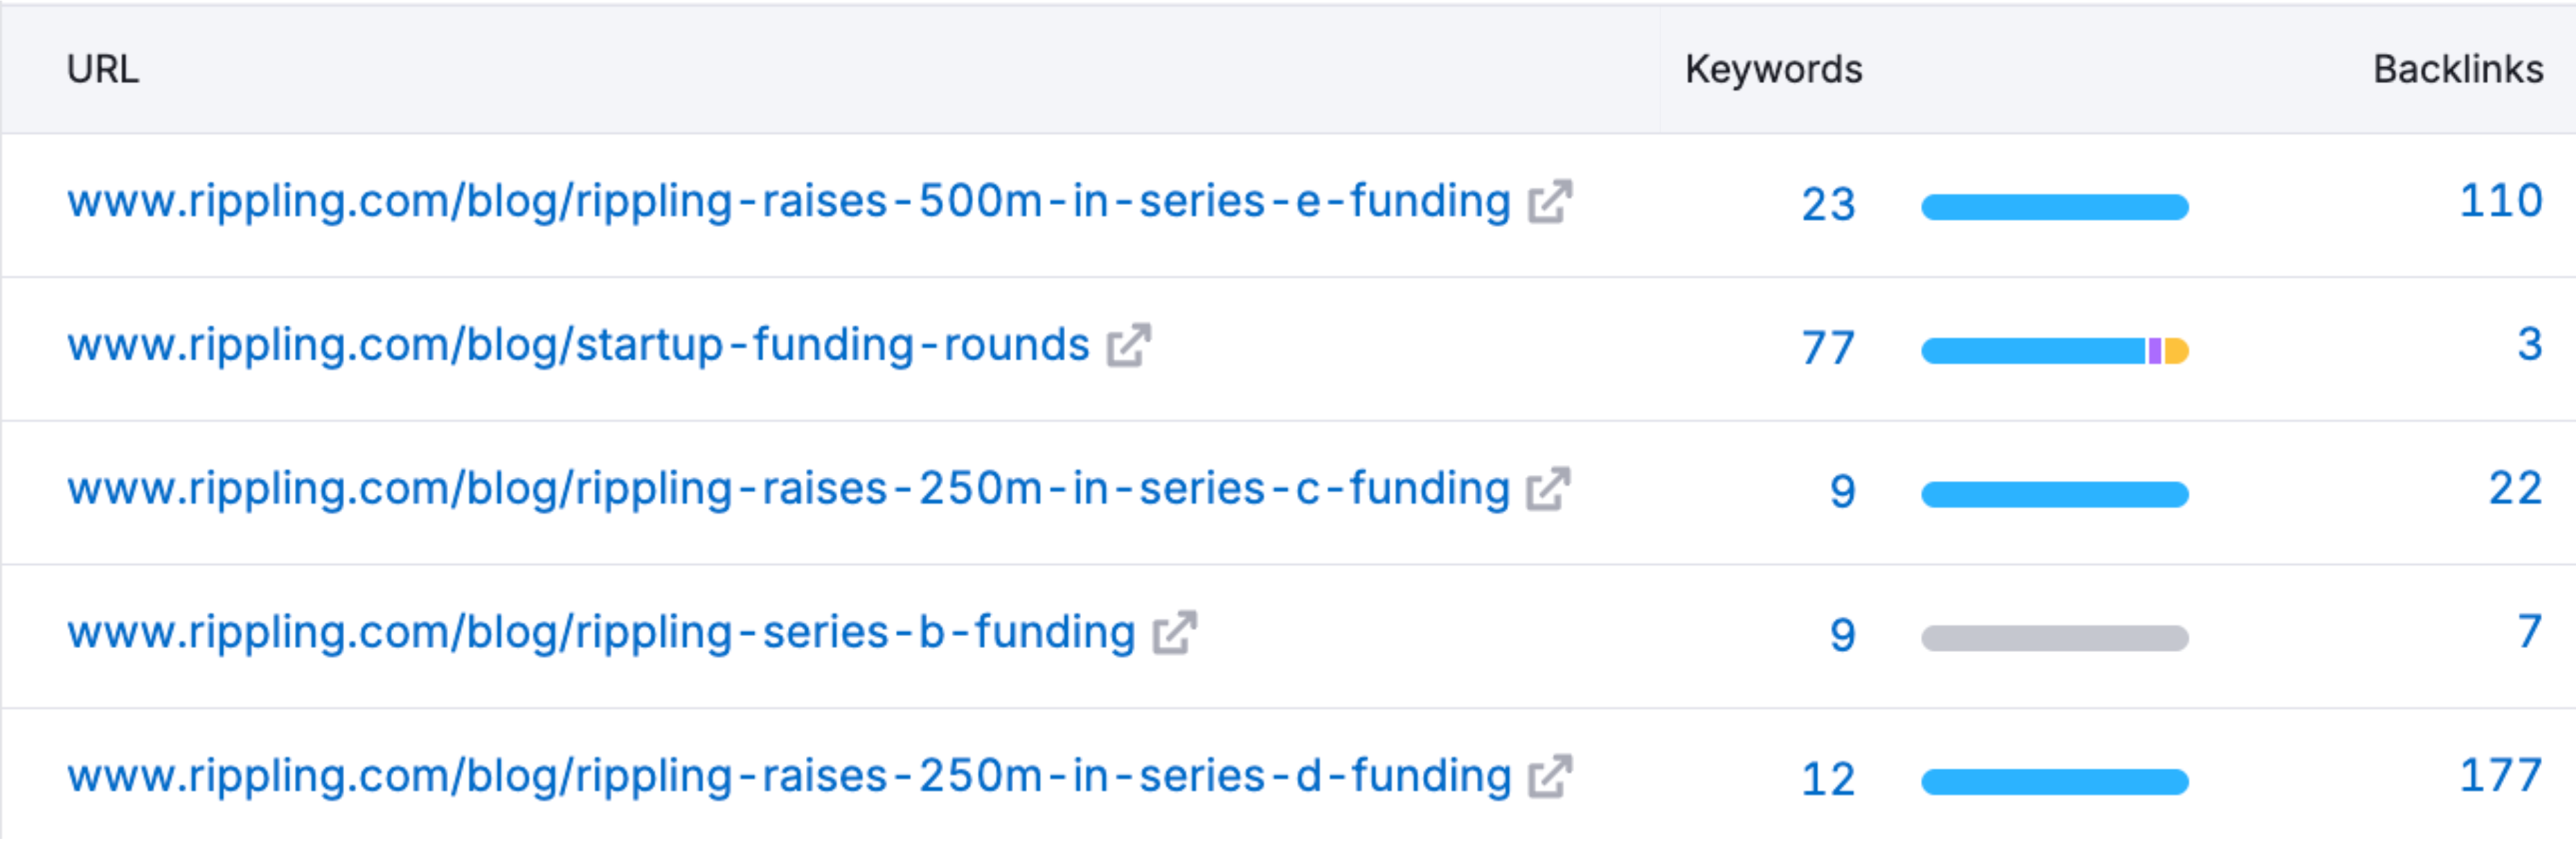Open the rippling-raises-500m-in-series-e-funding link
2576x868 pixels.
[789, 203]
